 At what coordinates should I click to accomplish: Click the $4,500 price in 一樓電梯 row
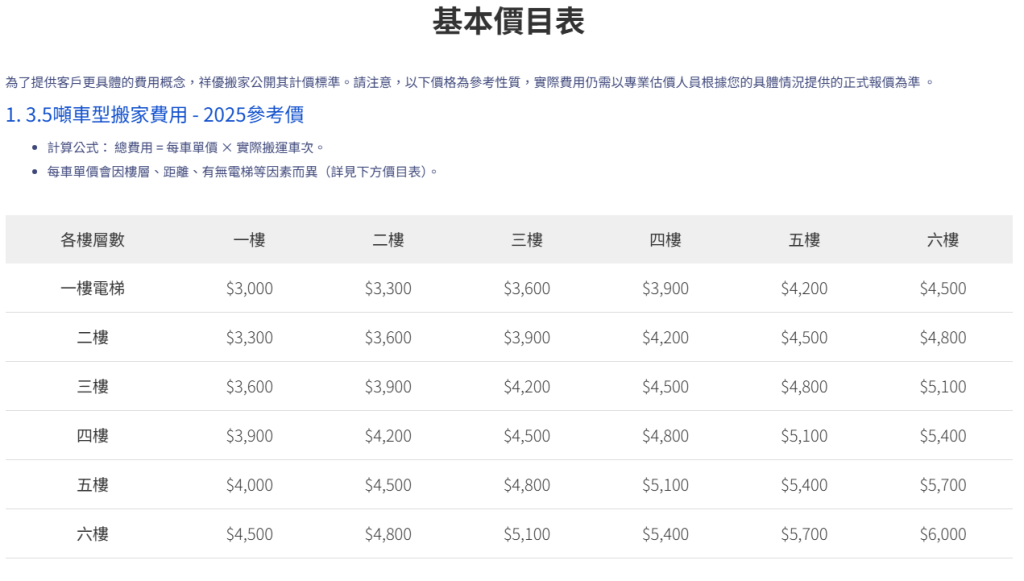[943, 288]
